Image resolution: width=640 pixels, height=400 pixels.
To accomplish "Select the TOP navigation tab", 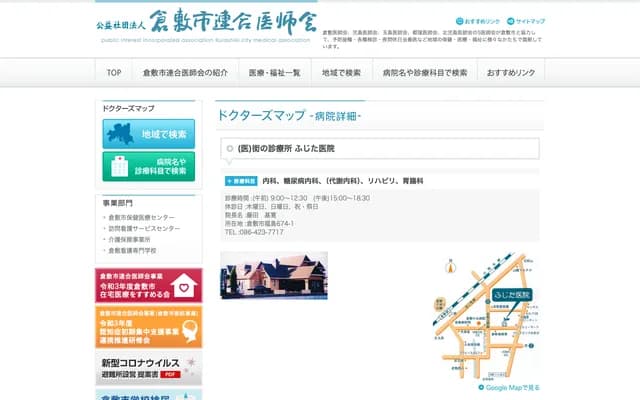I will (114, 73).
